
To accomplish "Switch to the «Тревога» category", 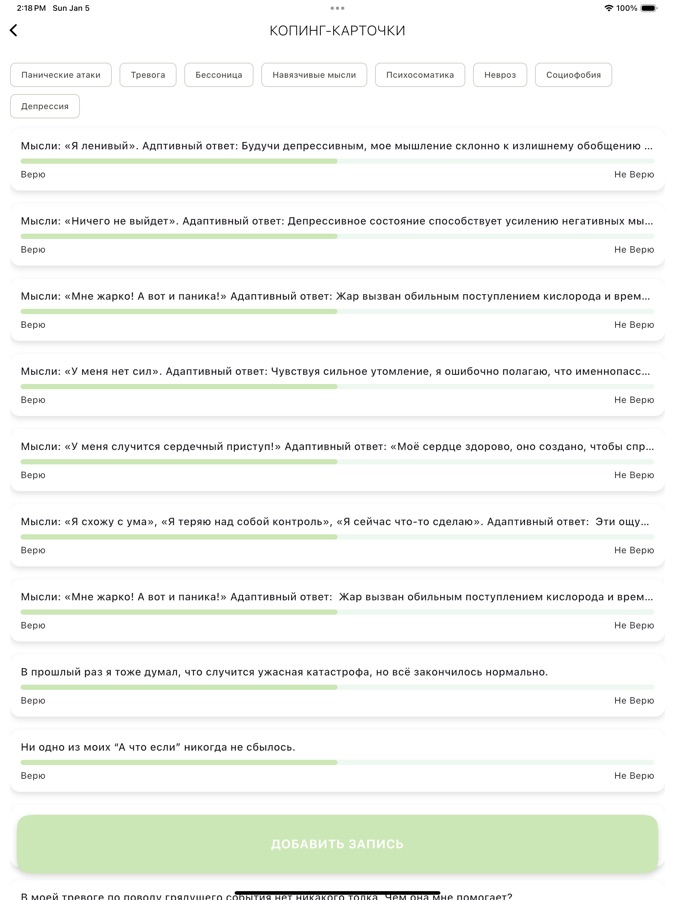I will click(x=148, y=75).
